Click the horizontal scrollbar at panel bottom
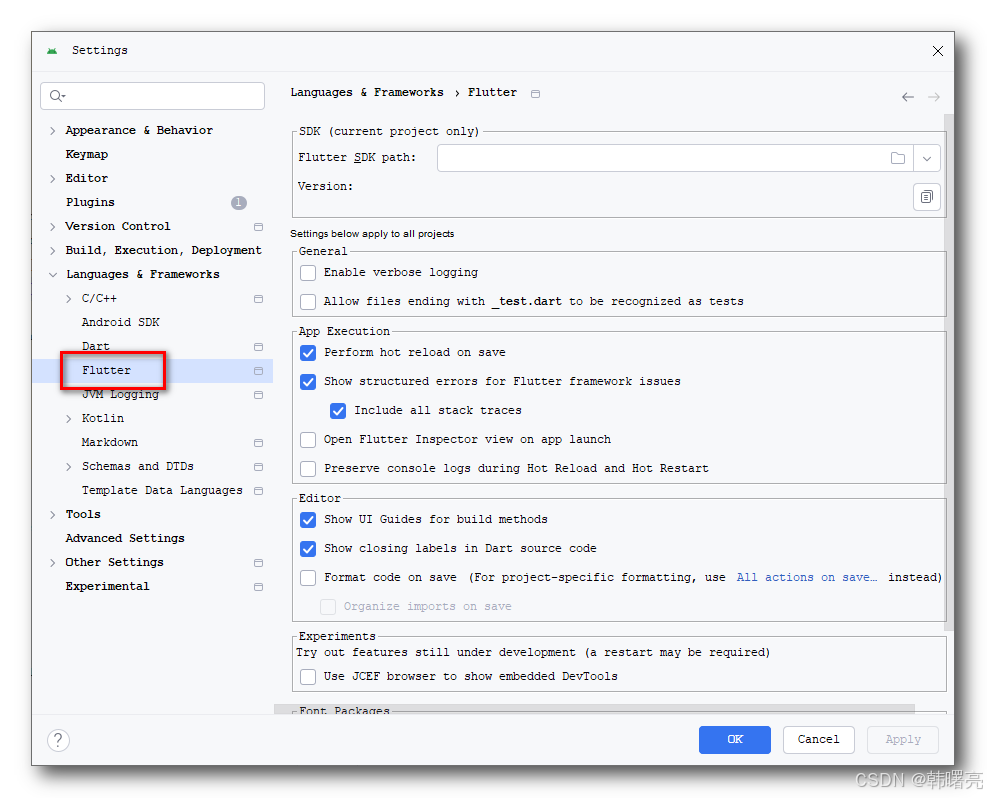 pos(594,709)
